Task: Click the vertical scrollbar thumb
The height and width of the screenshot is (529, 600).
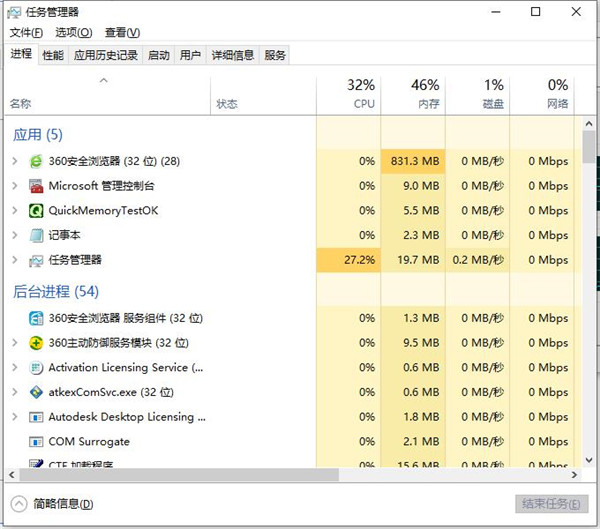Action: click(589, 147)
